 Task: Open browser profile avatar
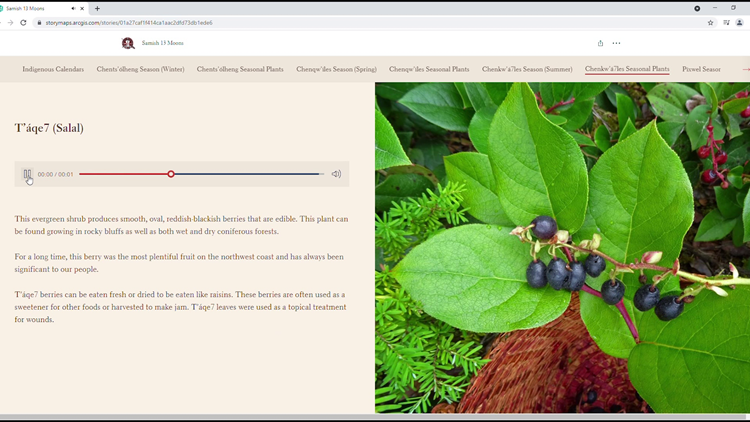tap(740, 22)
